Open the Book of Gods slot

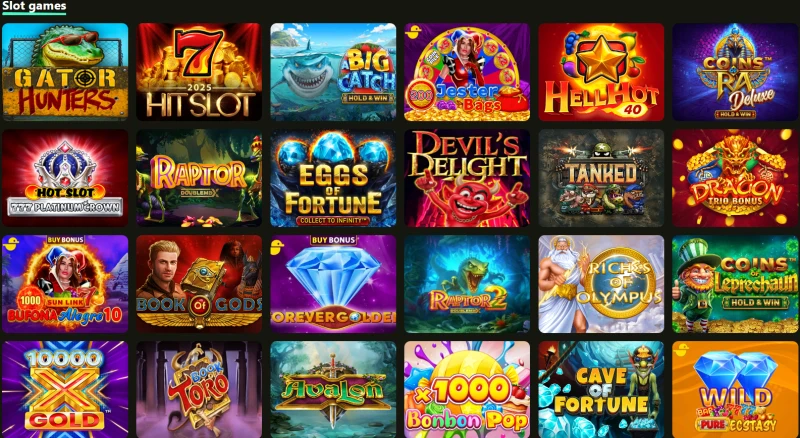point(199,284)
